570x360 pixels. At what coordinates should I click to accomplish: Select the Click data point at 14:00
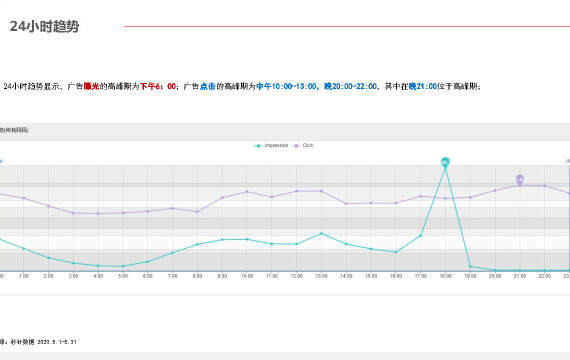[x=346, y=203]
